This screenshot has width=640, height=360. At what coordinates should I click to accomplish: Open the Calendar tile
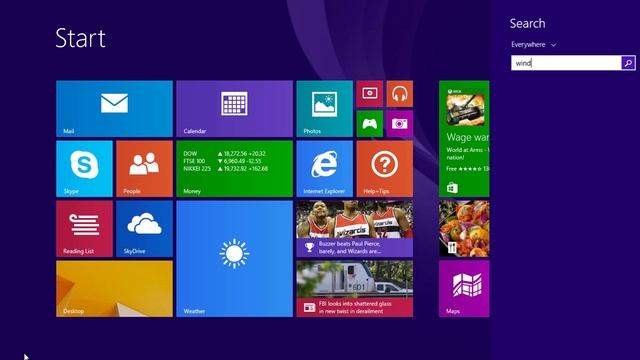pyautogui.click(x=234, y=109)
